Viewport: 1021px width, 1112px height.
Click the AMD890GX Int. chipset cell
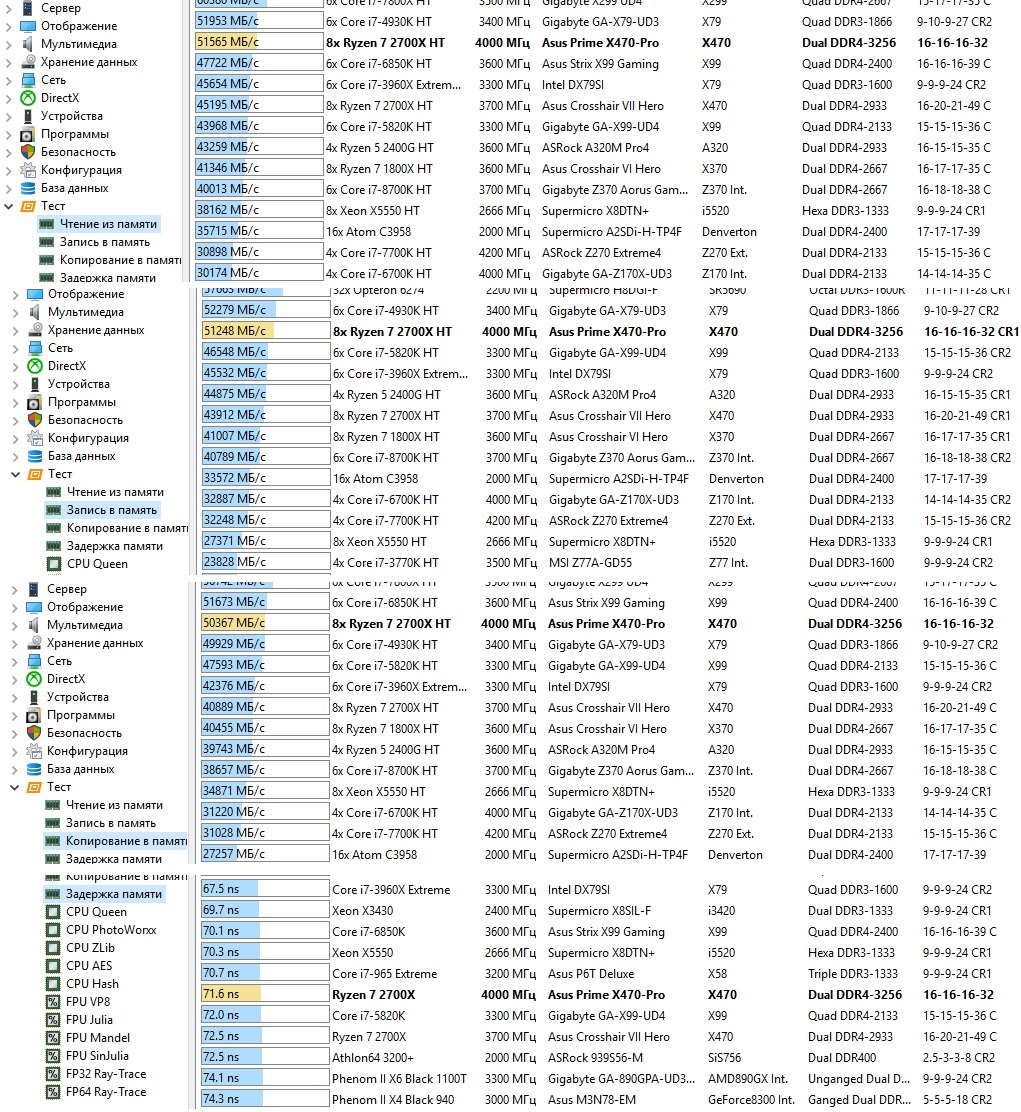point(747,1079)
